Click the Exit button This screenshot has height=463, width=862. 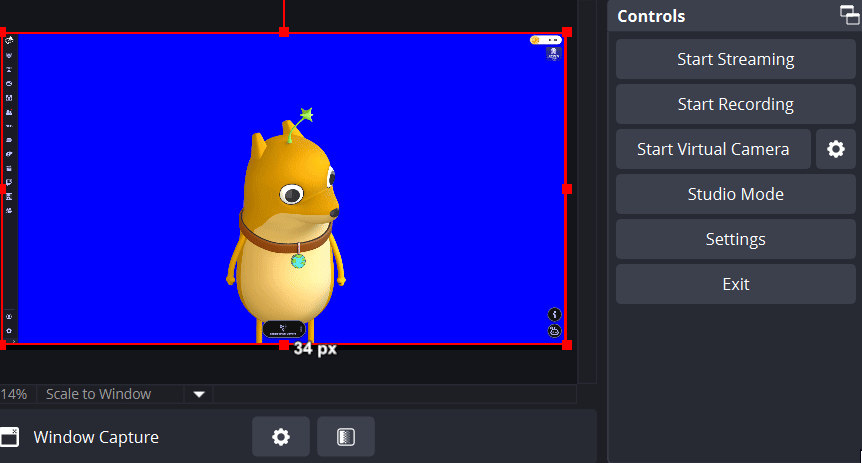[735, 284]
